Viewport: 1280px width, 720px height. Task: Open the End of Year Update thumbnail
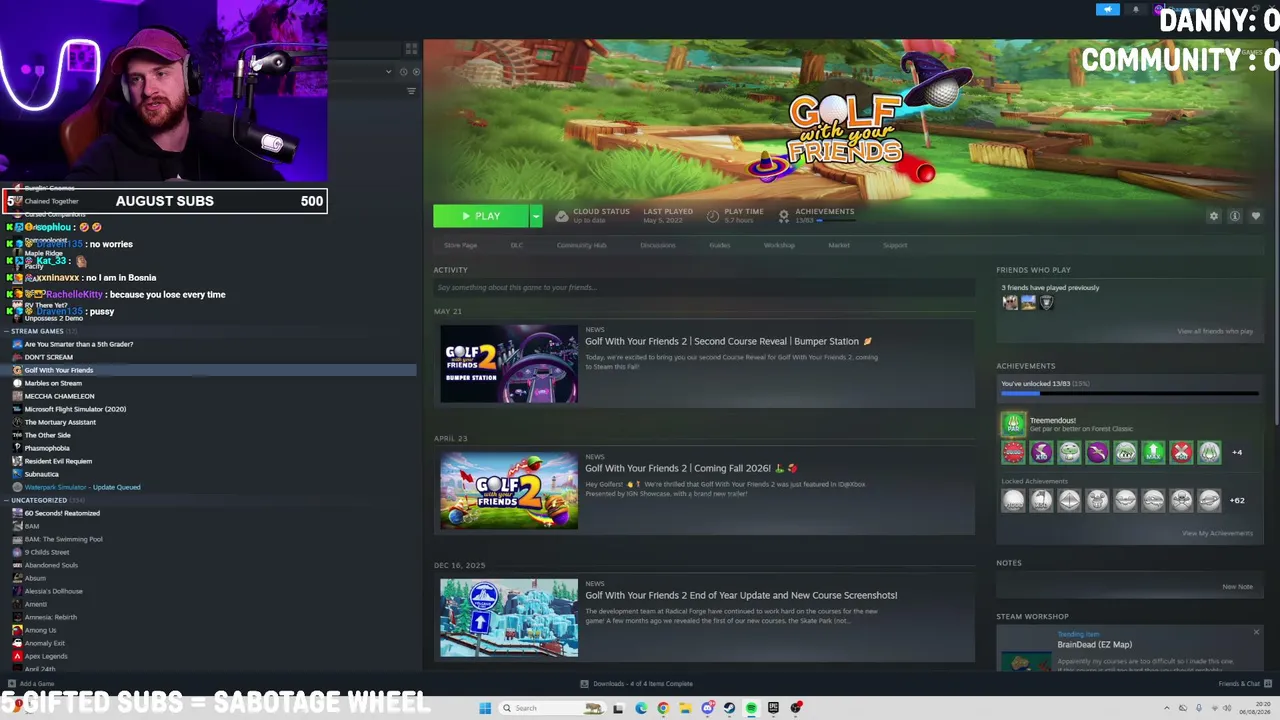tap(509, 618)
